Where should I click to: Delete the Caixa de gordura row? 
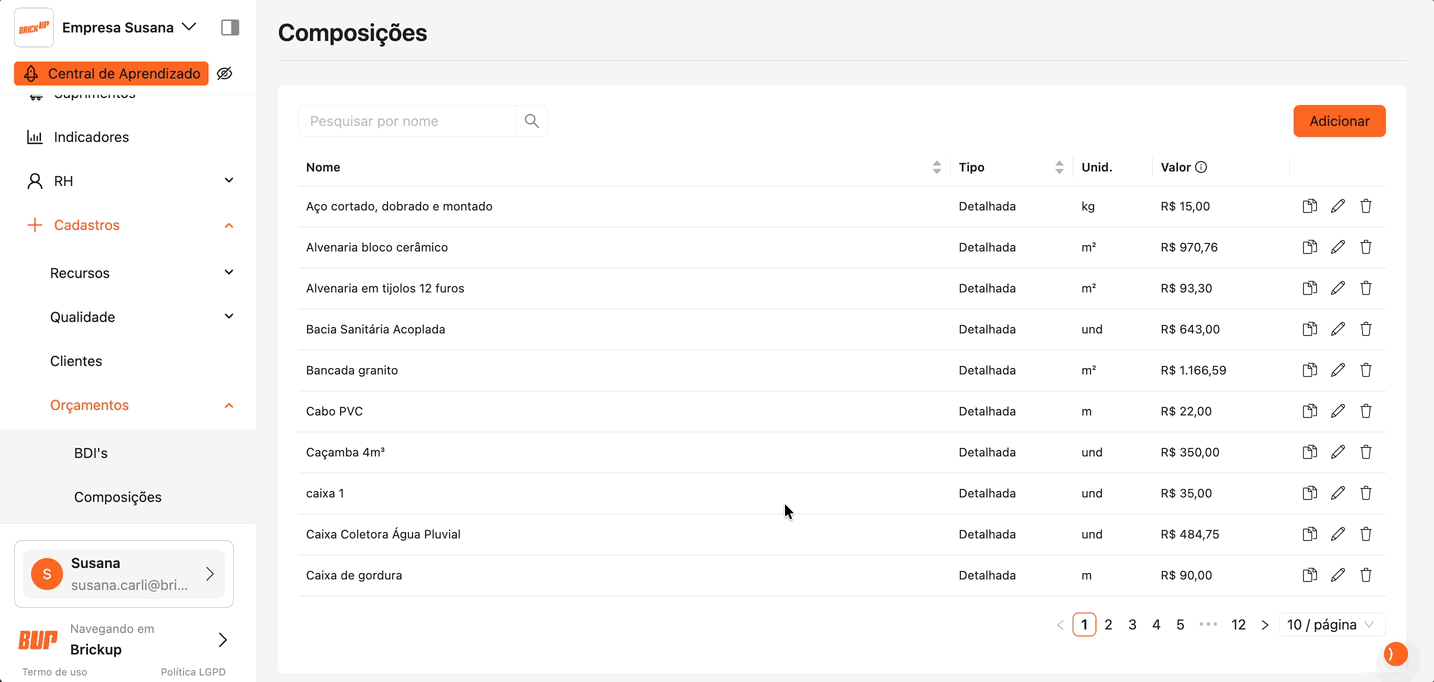click(x=1365, y=575)
